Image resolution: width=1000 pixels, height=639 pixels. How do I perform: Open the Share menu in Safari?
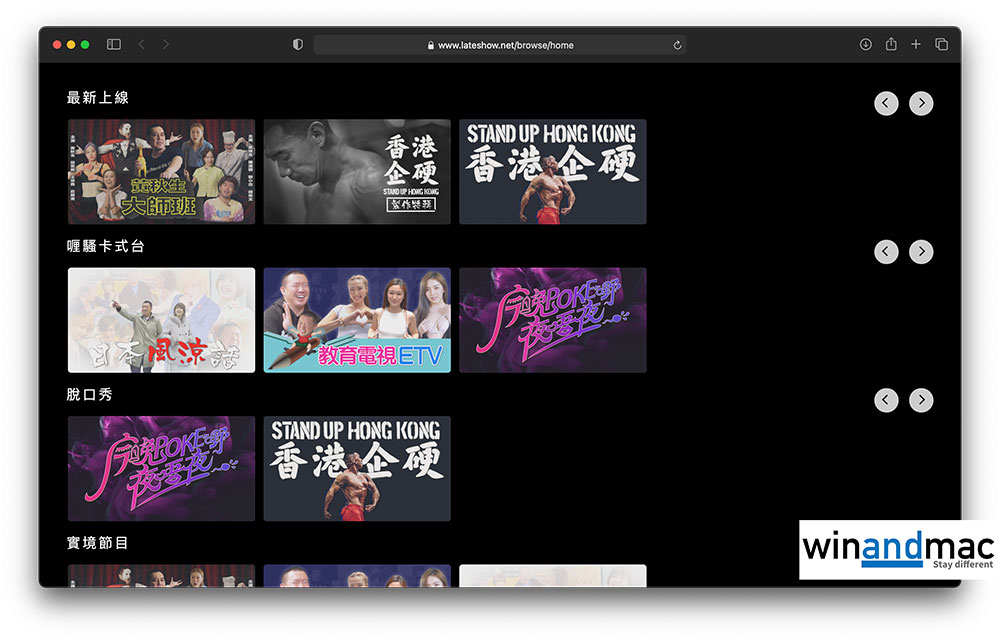891,44
